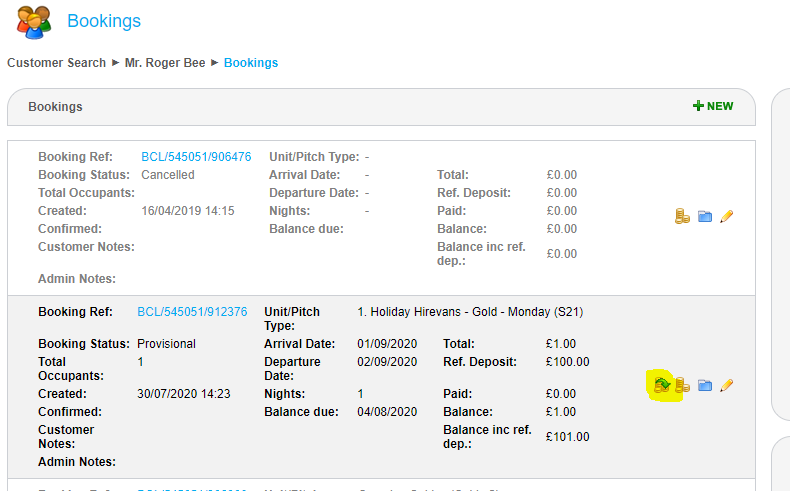Add a new booking with + NEW
This screenshot has width=790, height=491.
coord(713,106)
